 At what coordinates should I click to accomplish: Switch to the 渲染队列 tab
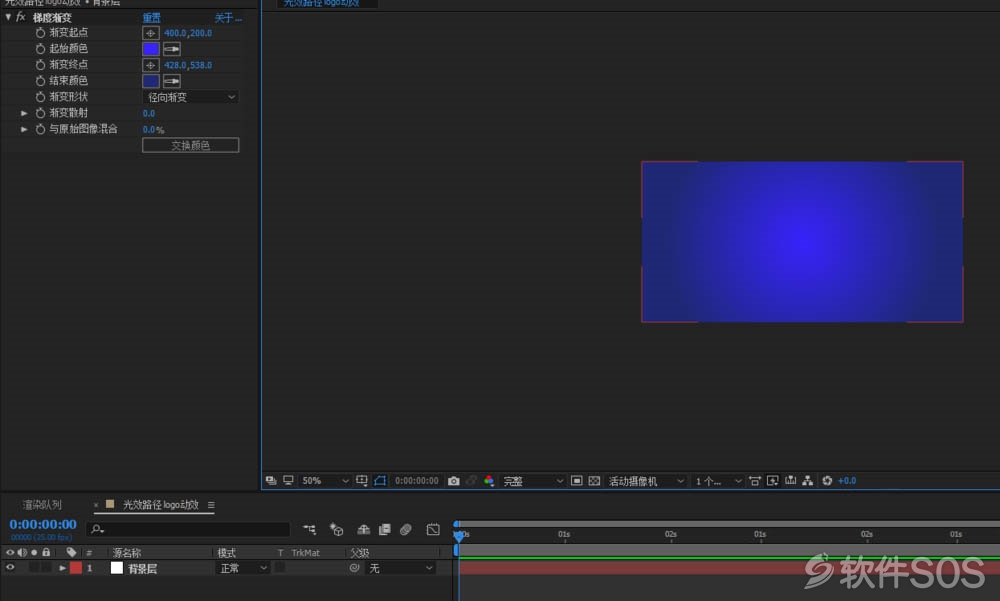42,505
